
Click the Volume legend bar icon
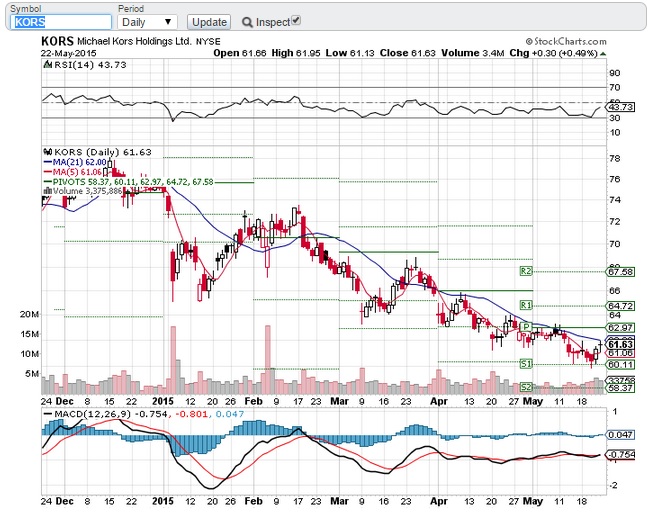[48, 191]
